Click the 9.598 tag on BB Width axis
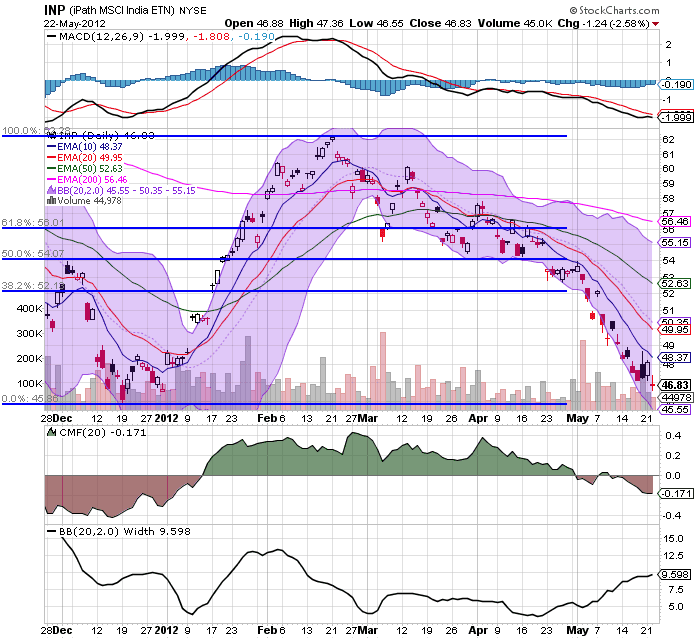Screen dimensions: 700x639 [x=675, y=575]
